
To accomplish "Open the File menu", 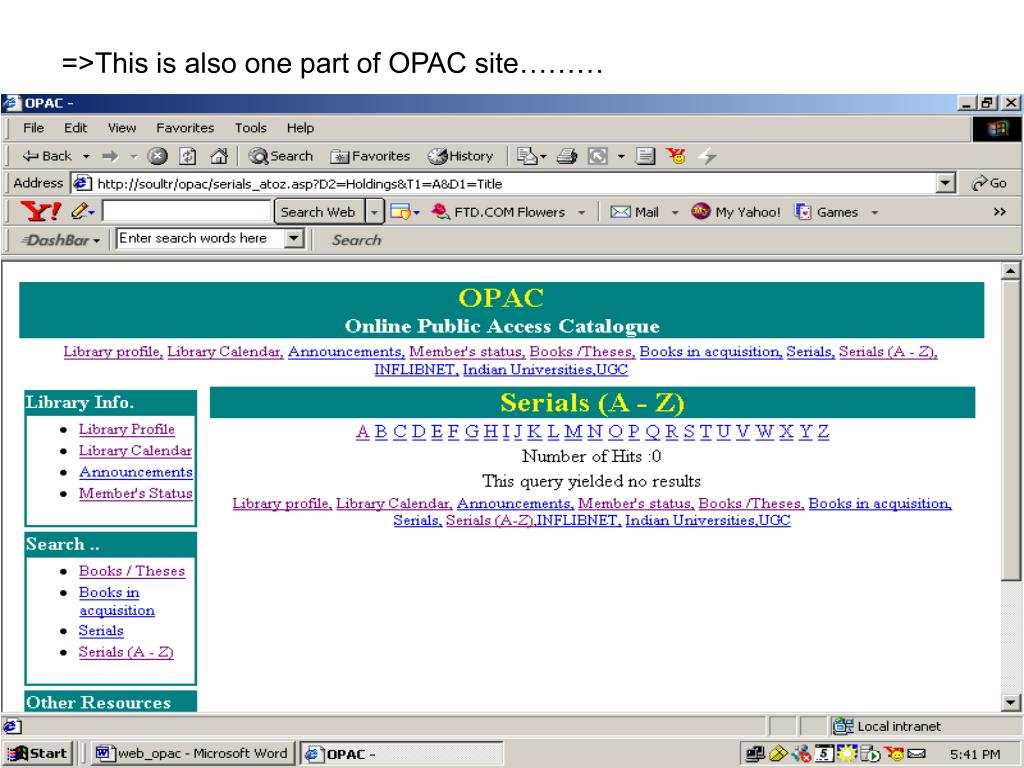I will coord(33,128).
